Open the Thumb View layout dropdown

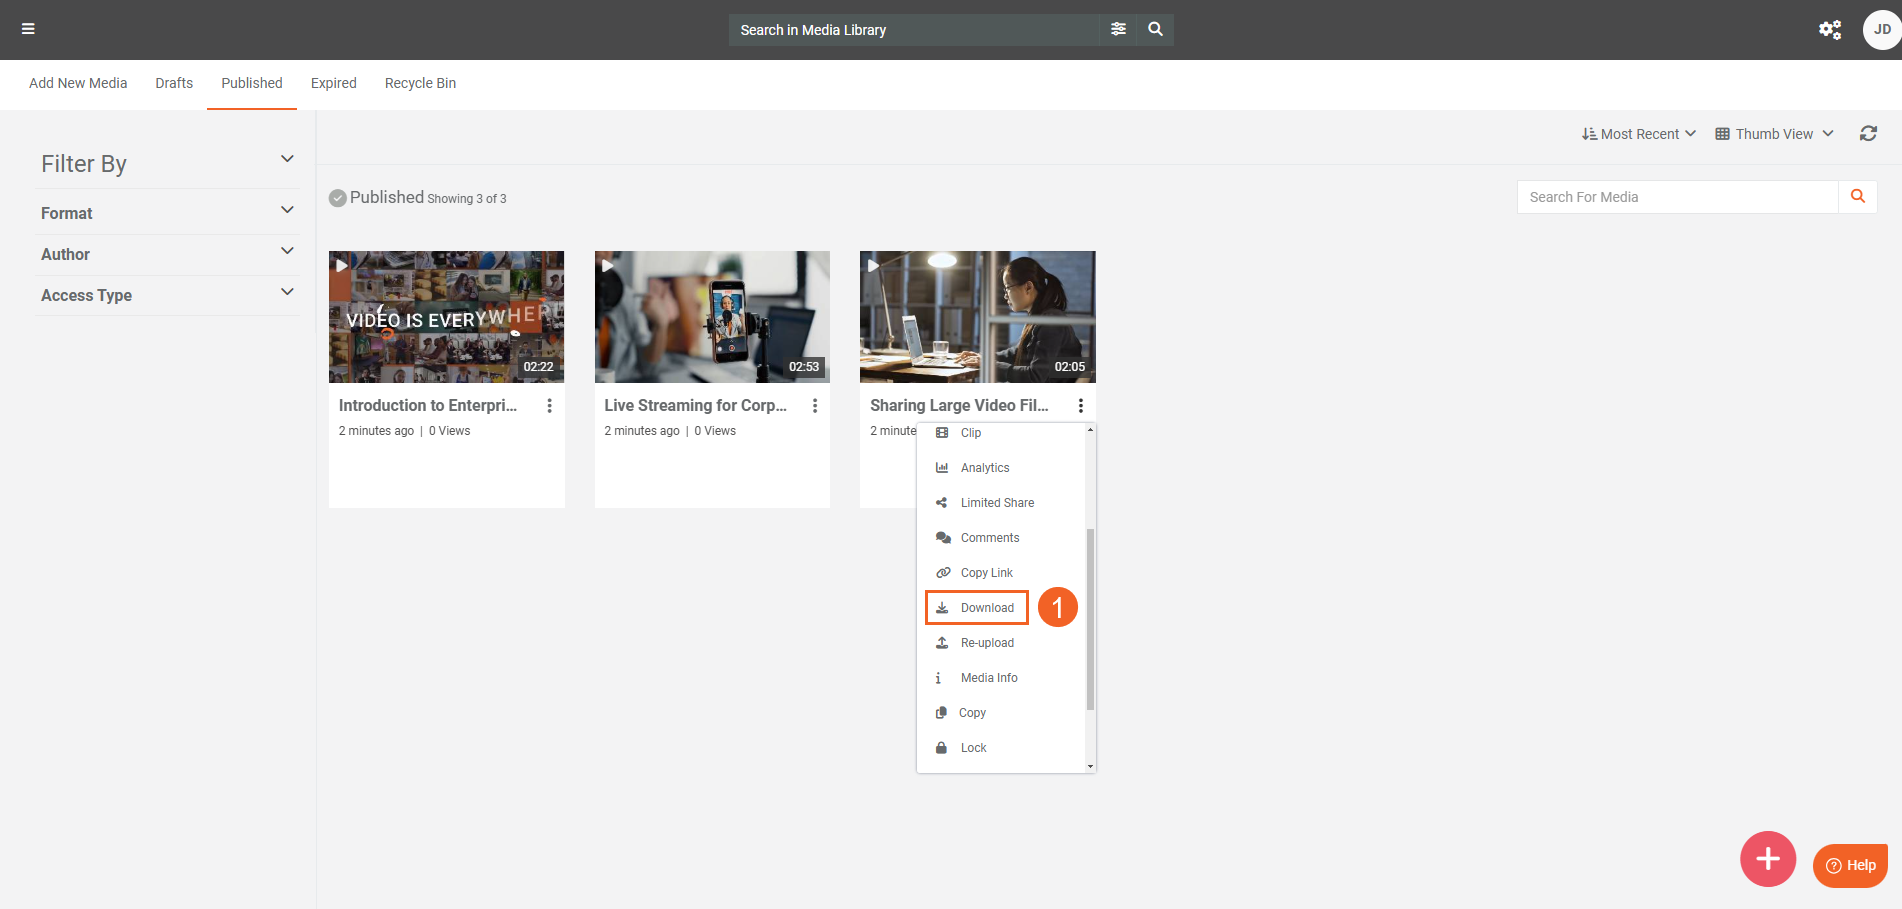tap(1774, 134)
